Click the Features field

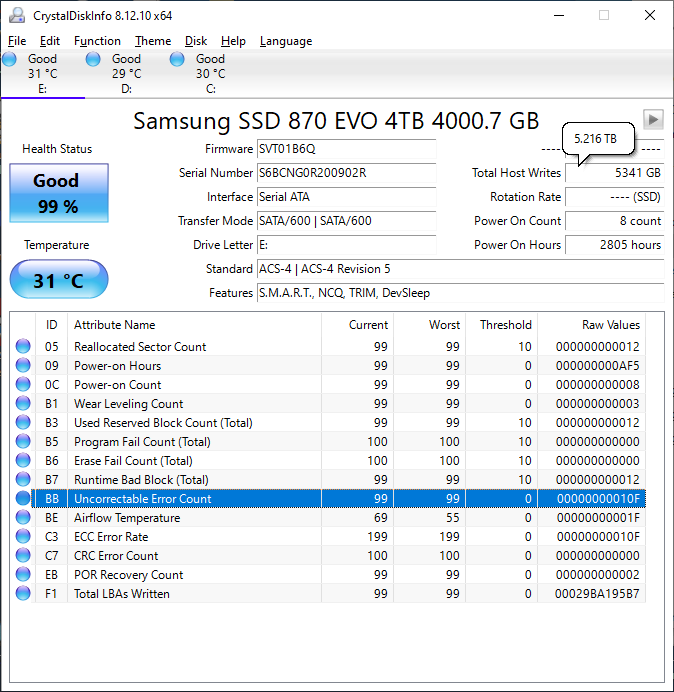click(x=460, y=293)
